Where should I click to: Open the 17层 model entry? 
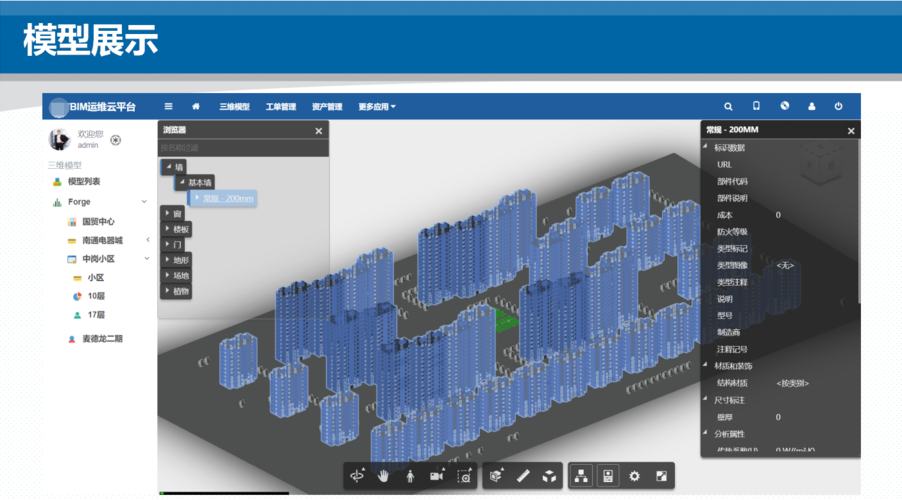pos(96,315)
